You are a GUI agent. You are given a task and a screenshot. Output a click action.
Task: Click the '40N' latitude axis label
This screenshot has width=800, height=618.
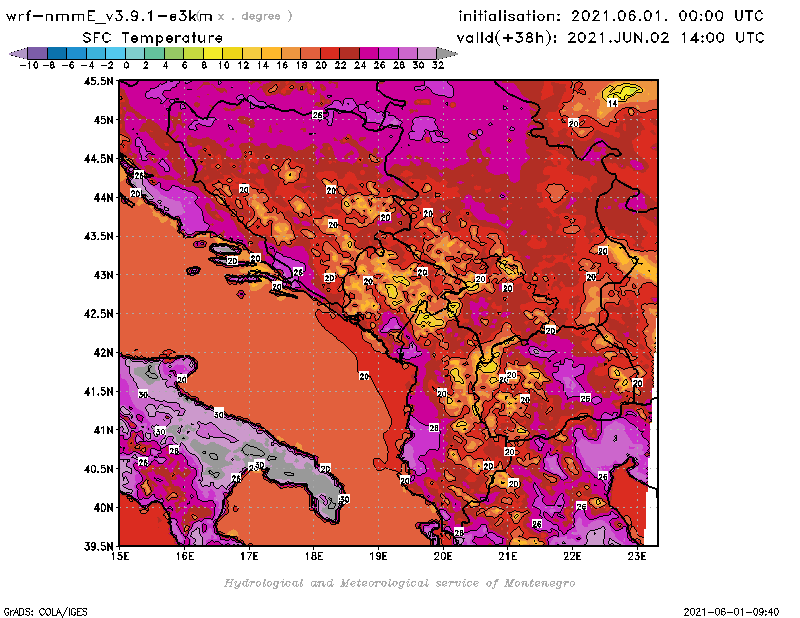tap(103, 507)
